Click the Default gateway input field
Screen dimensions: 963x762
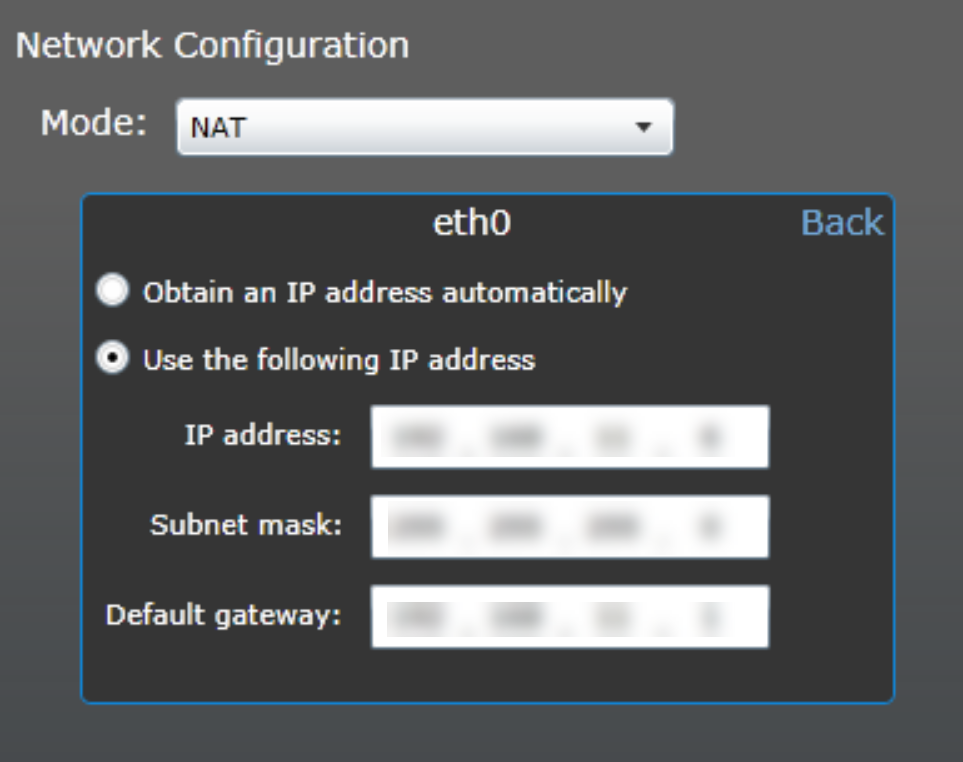(x=569, y=616)
